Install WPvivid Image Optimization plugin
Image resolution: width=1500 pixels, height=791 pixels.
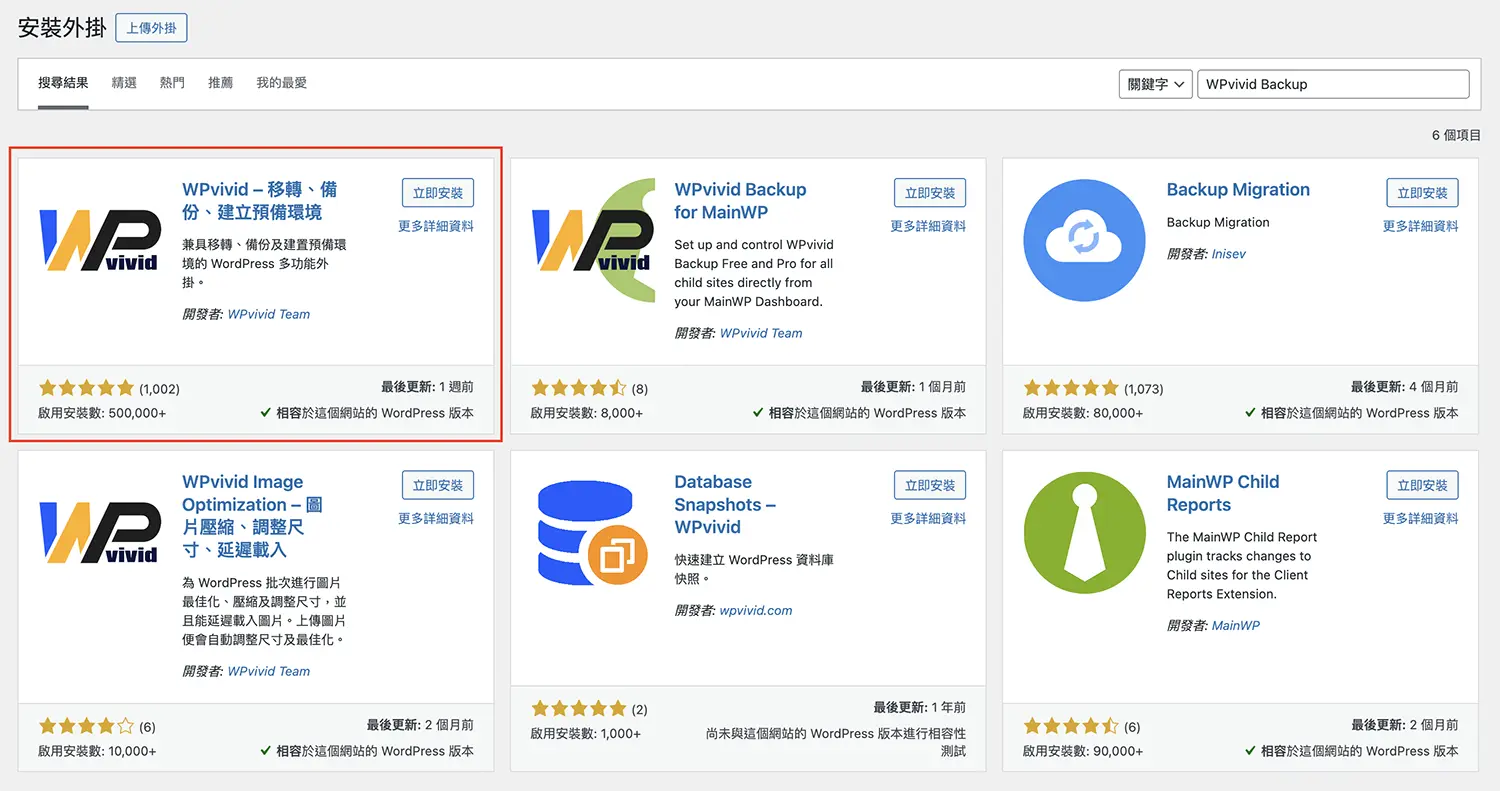(438, 485)
